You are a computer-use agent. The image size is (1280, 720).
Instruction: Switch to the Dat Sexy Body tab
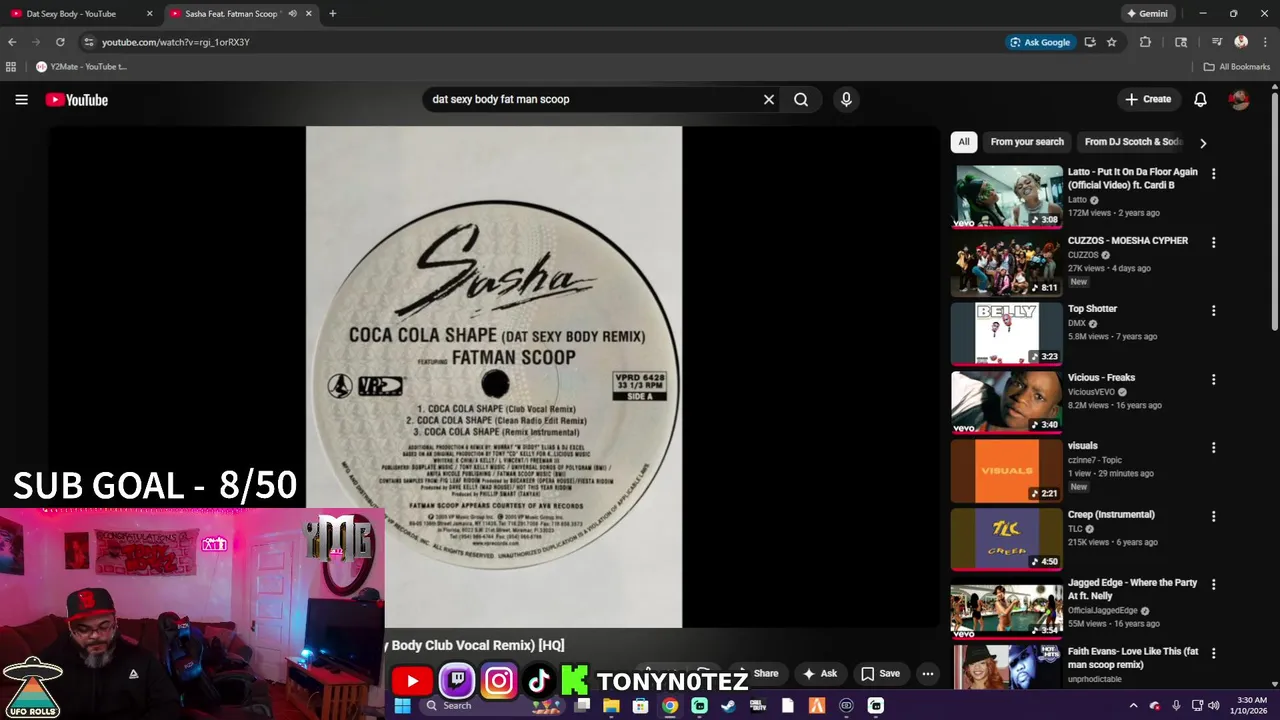(x=80, y=14)
